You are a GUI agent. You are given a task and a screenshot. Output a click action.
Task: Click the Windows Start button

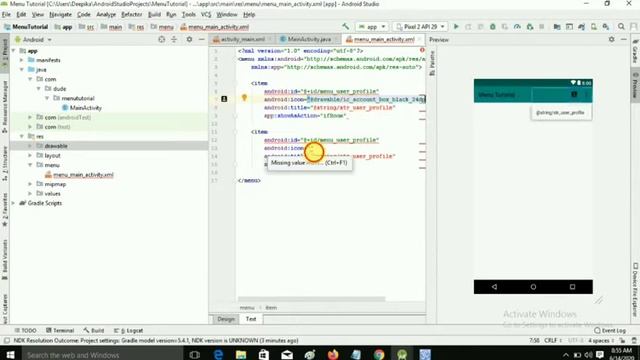point(10,354)
